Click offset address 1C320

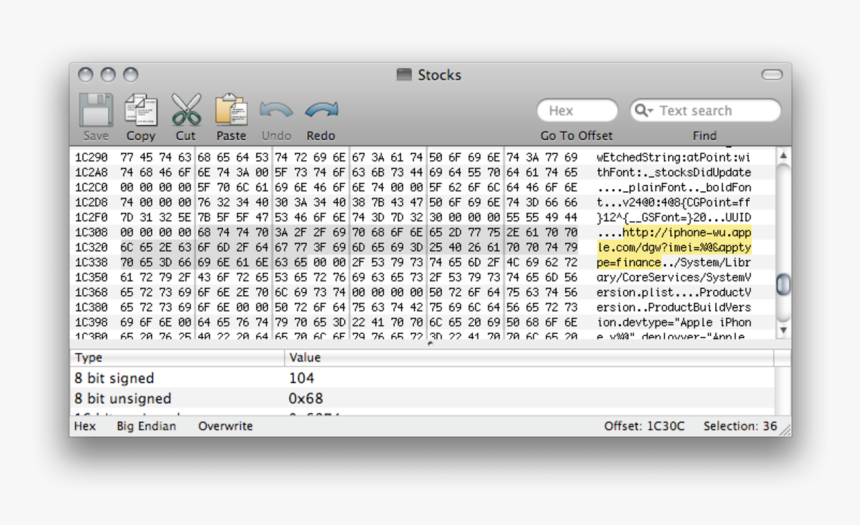[x=91, y=247]
